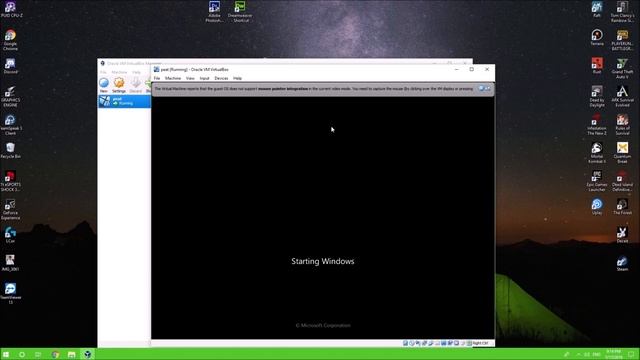Viewport: 640px width, 360px height.
Task: Open the Uplay desktop shortcut
Action: [597, 207]
